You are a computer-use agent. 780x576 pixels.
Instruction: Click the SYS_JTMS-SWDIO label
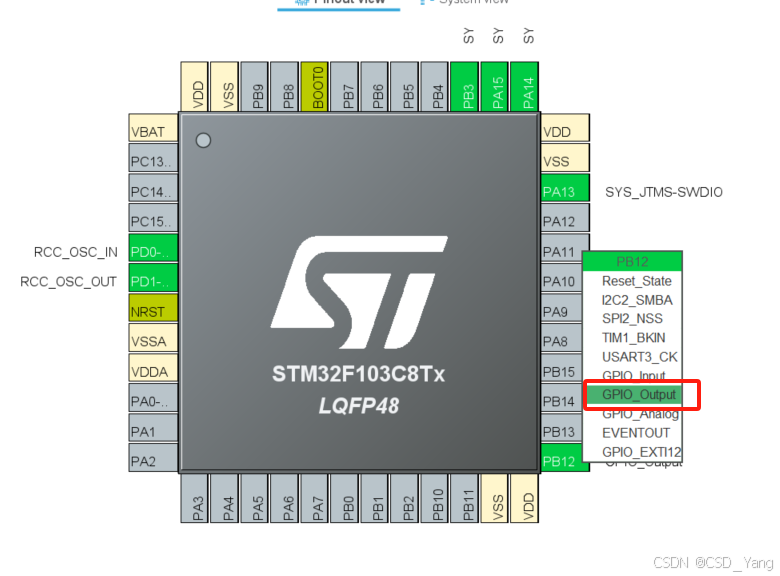664,192
